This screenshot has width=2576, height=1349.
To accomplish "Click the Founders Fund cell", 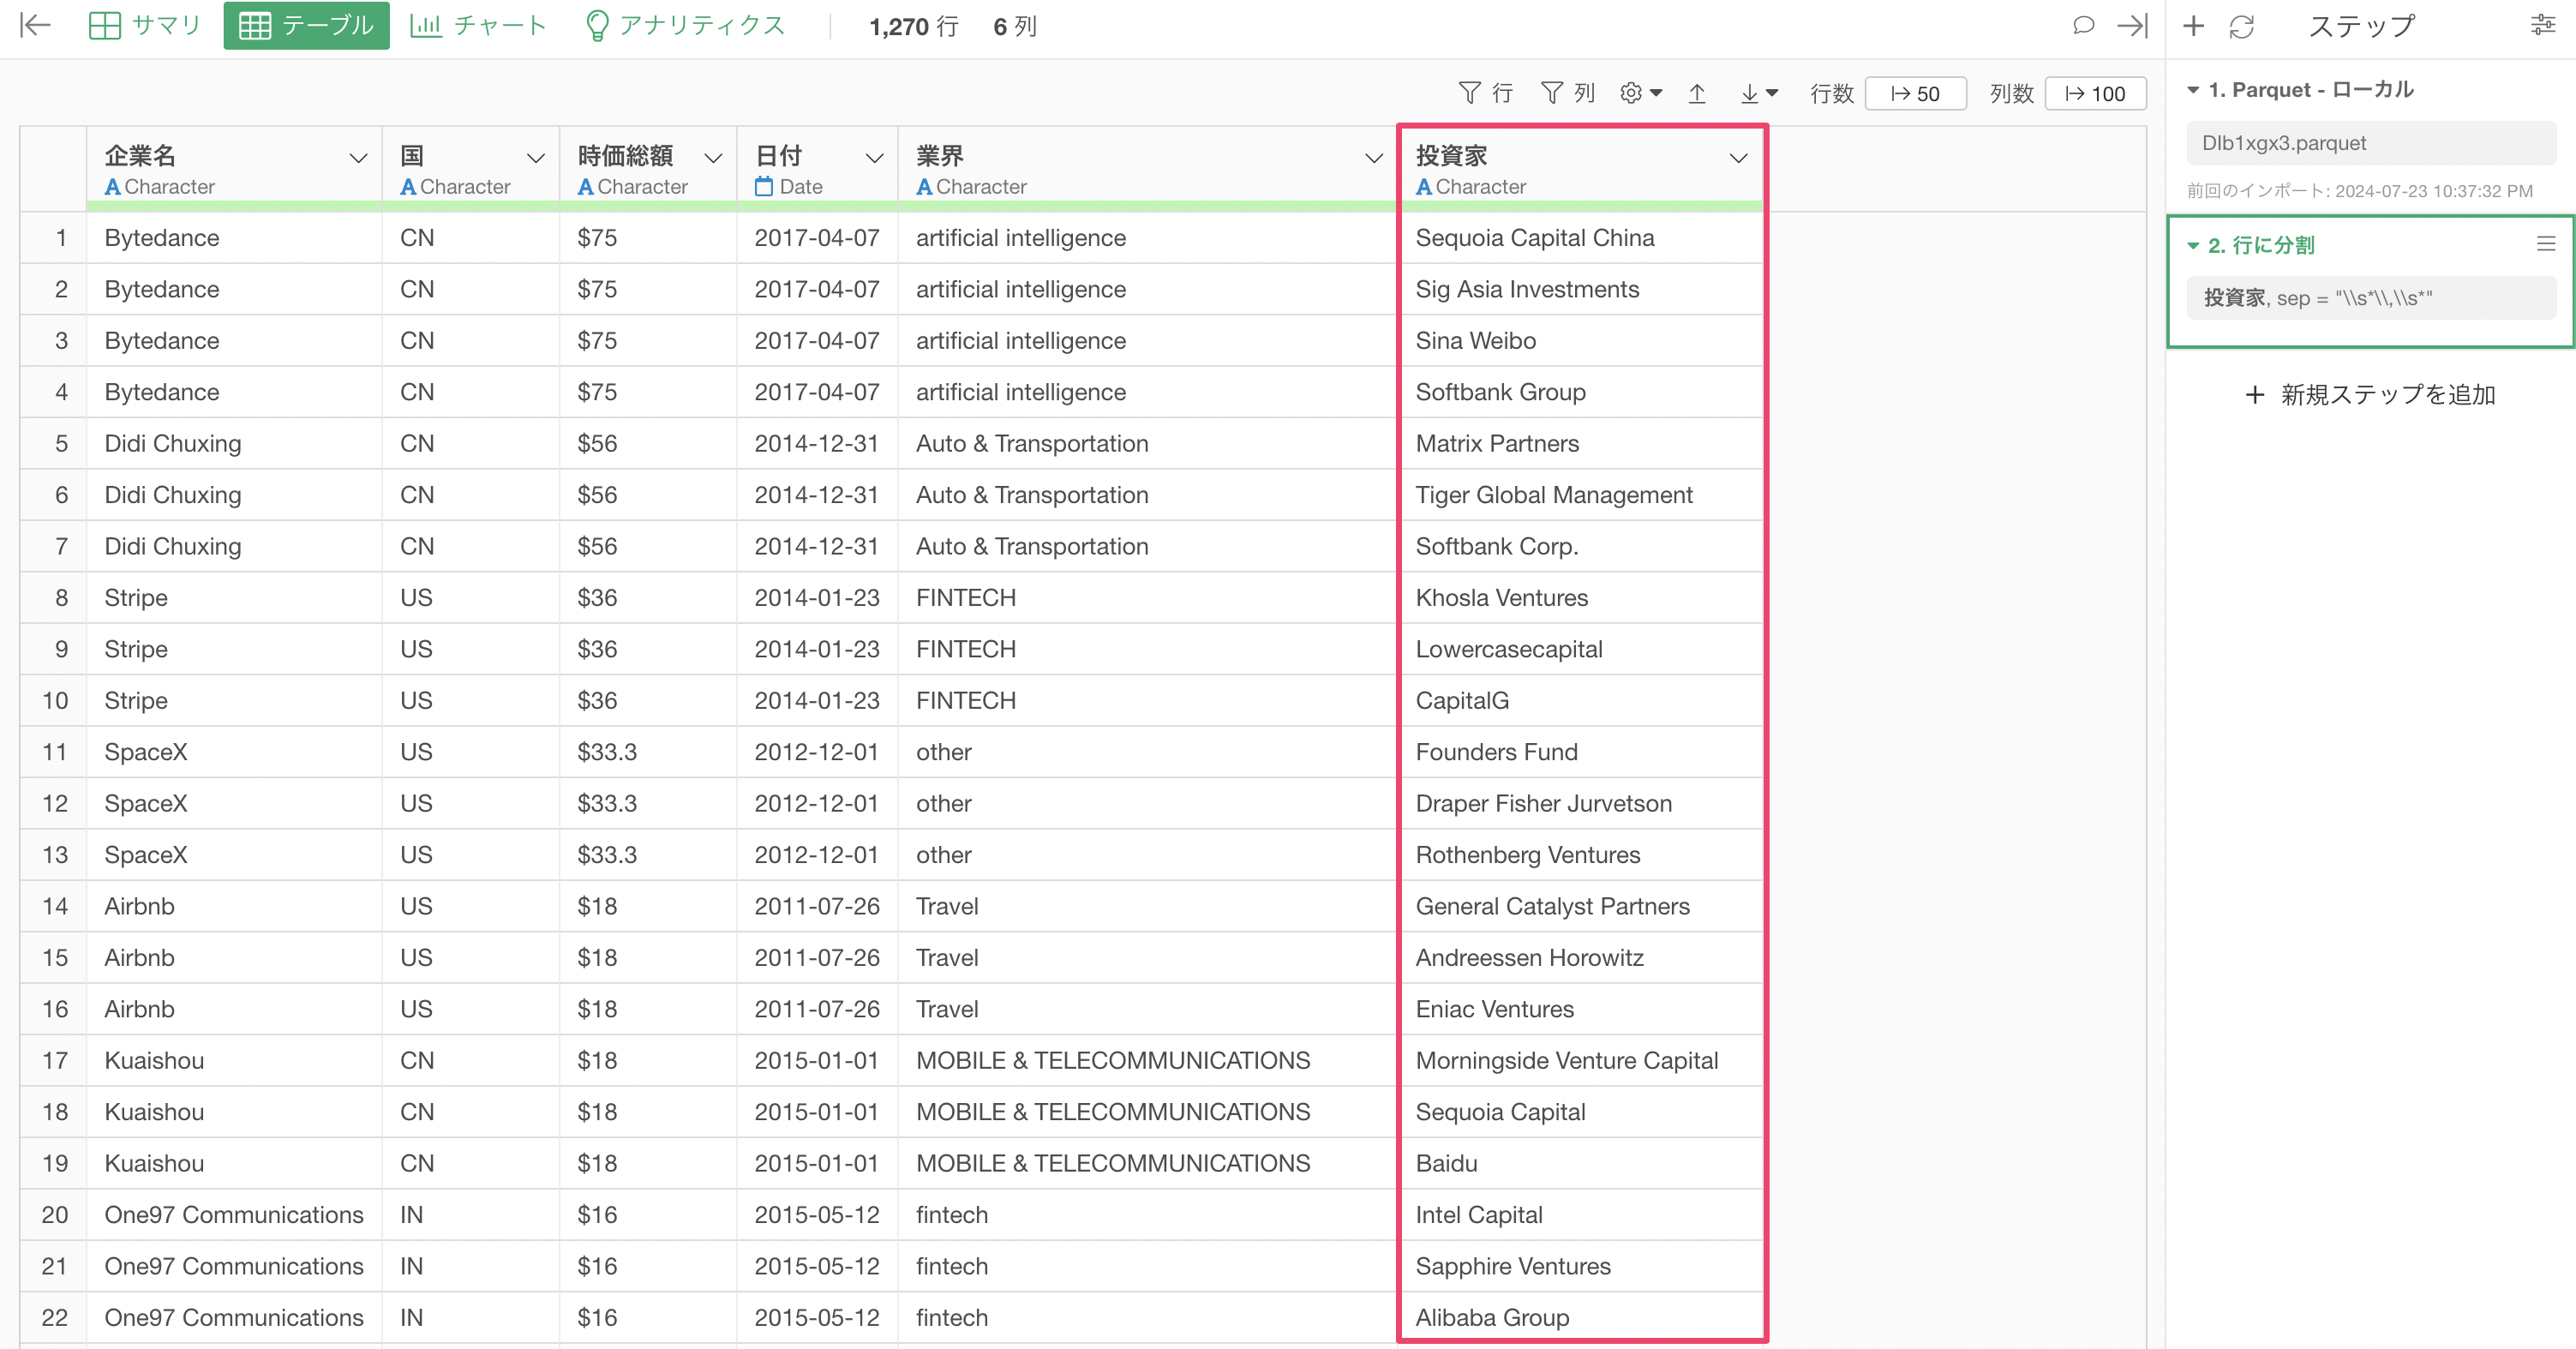I will (1581, 752).
